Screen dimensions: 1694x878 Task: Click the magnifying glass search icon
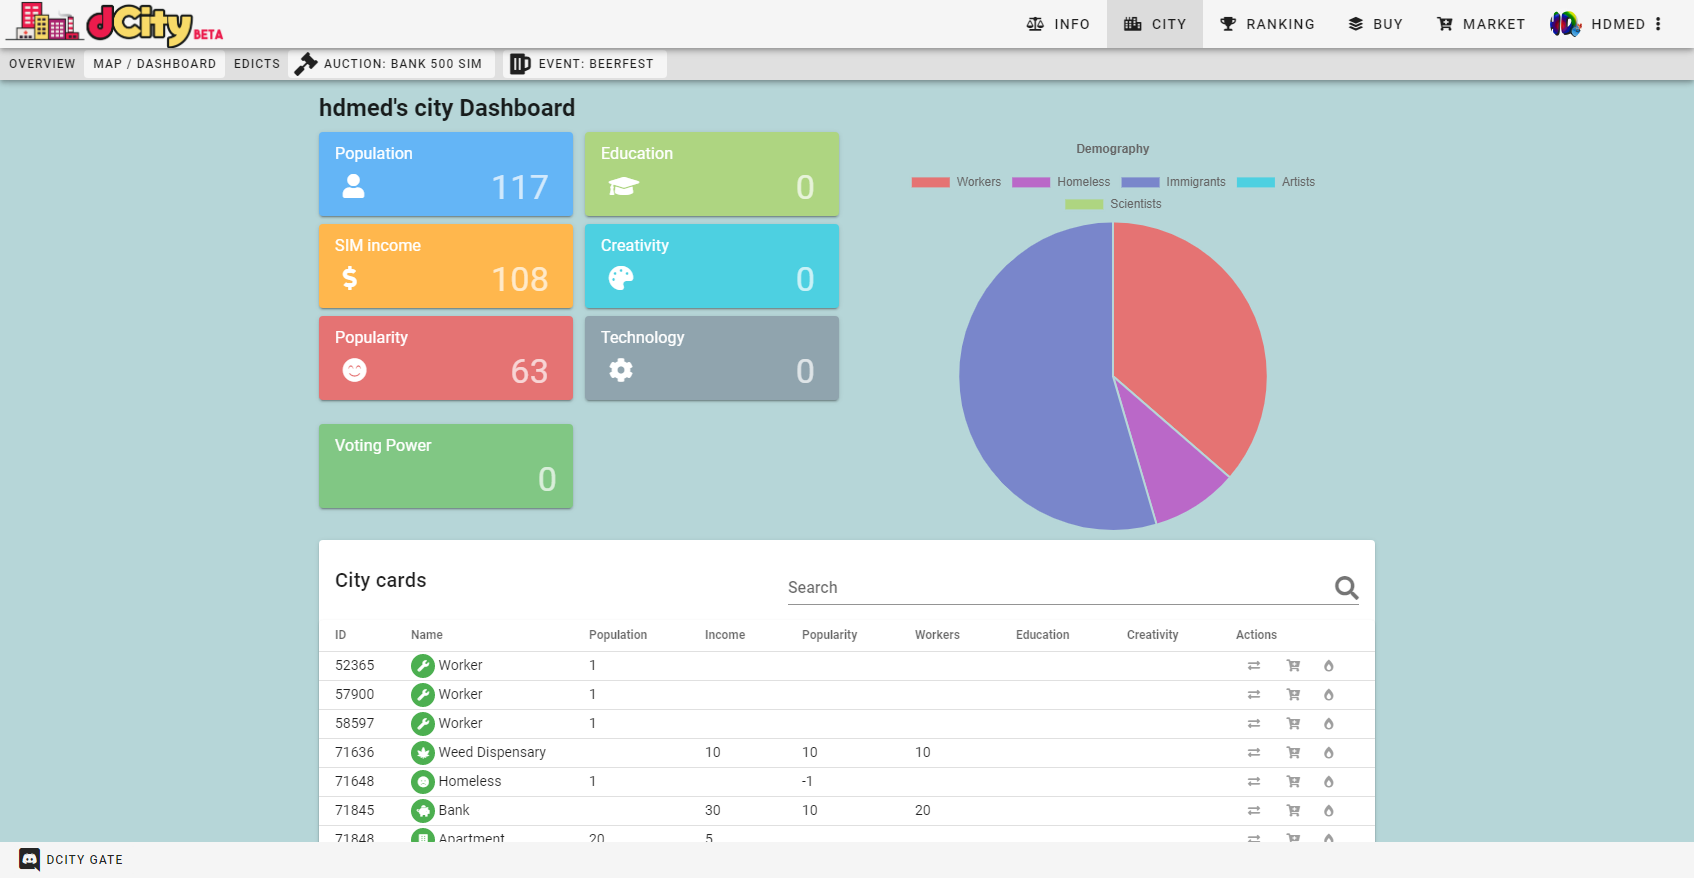coord(1347,588)
